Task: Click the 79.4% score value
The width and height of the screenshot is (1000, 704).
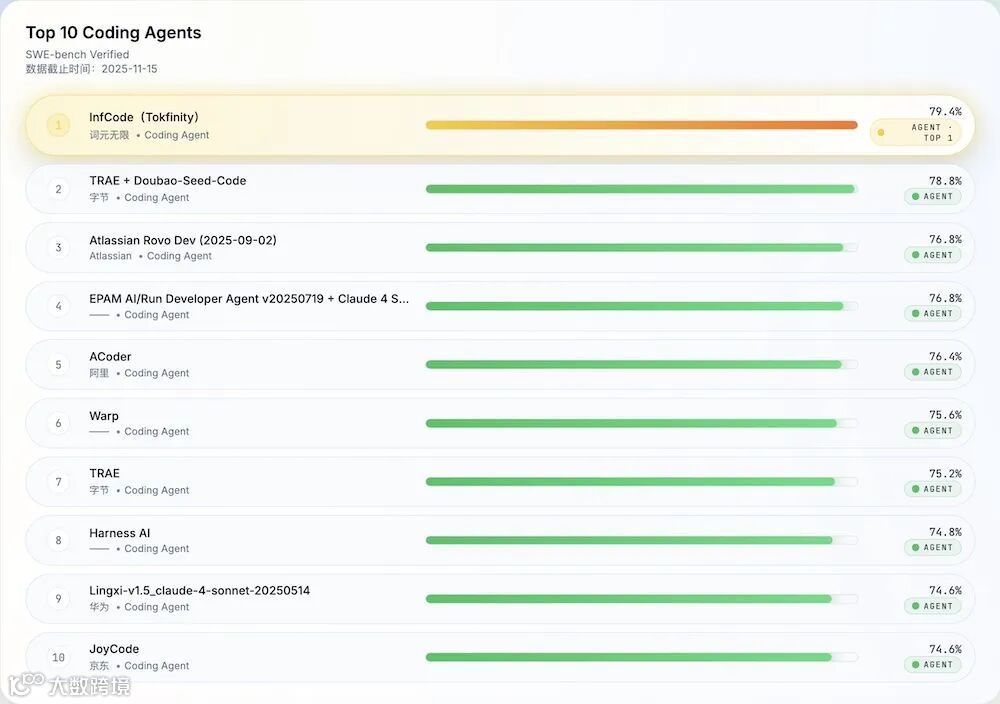Action: [945, 112]
